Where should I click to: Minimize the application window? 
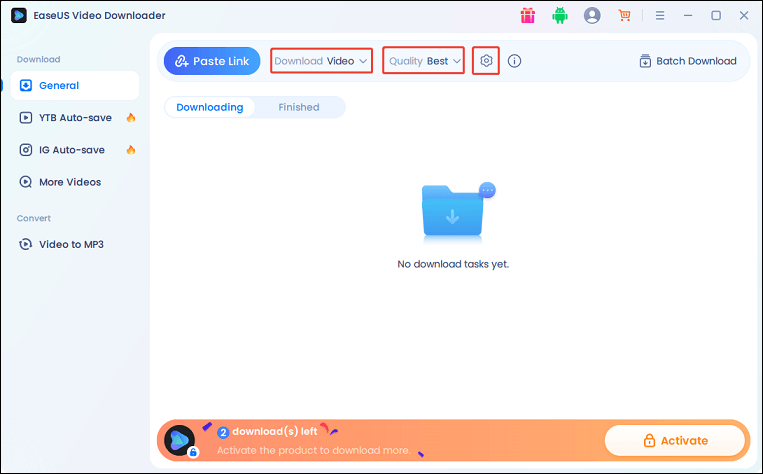(x=688, y=16)
